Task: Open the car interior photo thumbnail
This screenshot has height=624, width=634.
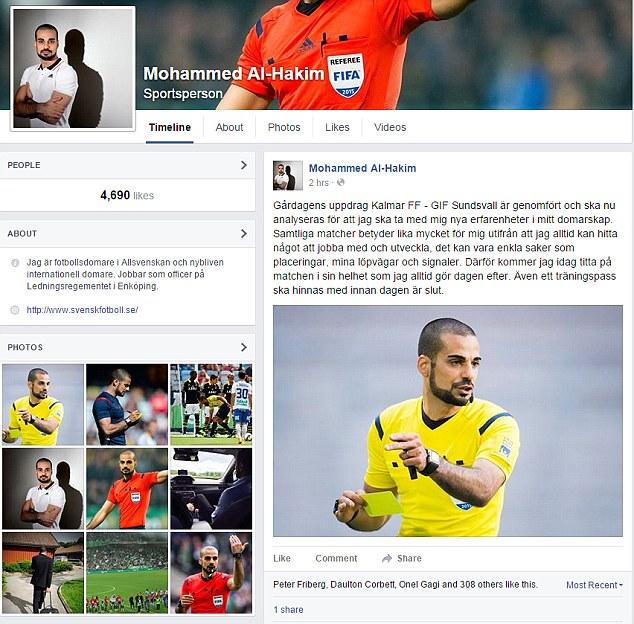Action: [x=211, y=489]
